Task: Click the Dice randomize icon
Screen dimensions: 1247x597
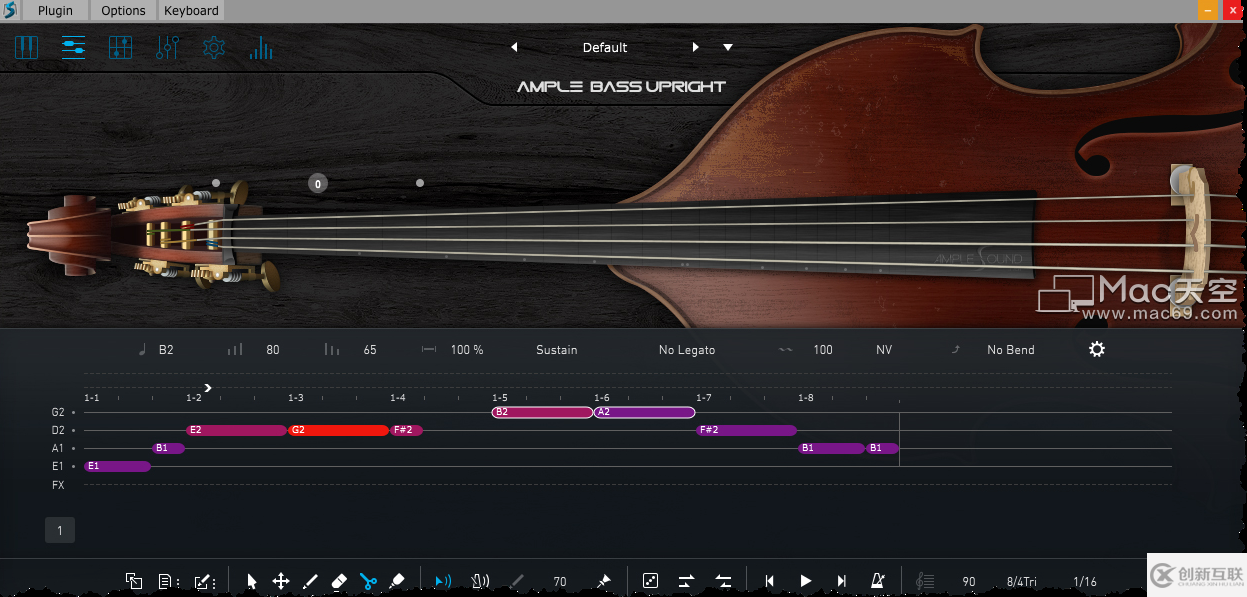Action: pos(650,580)
